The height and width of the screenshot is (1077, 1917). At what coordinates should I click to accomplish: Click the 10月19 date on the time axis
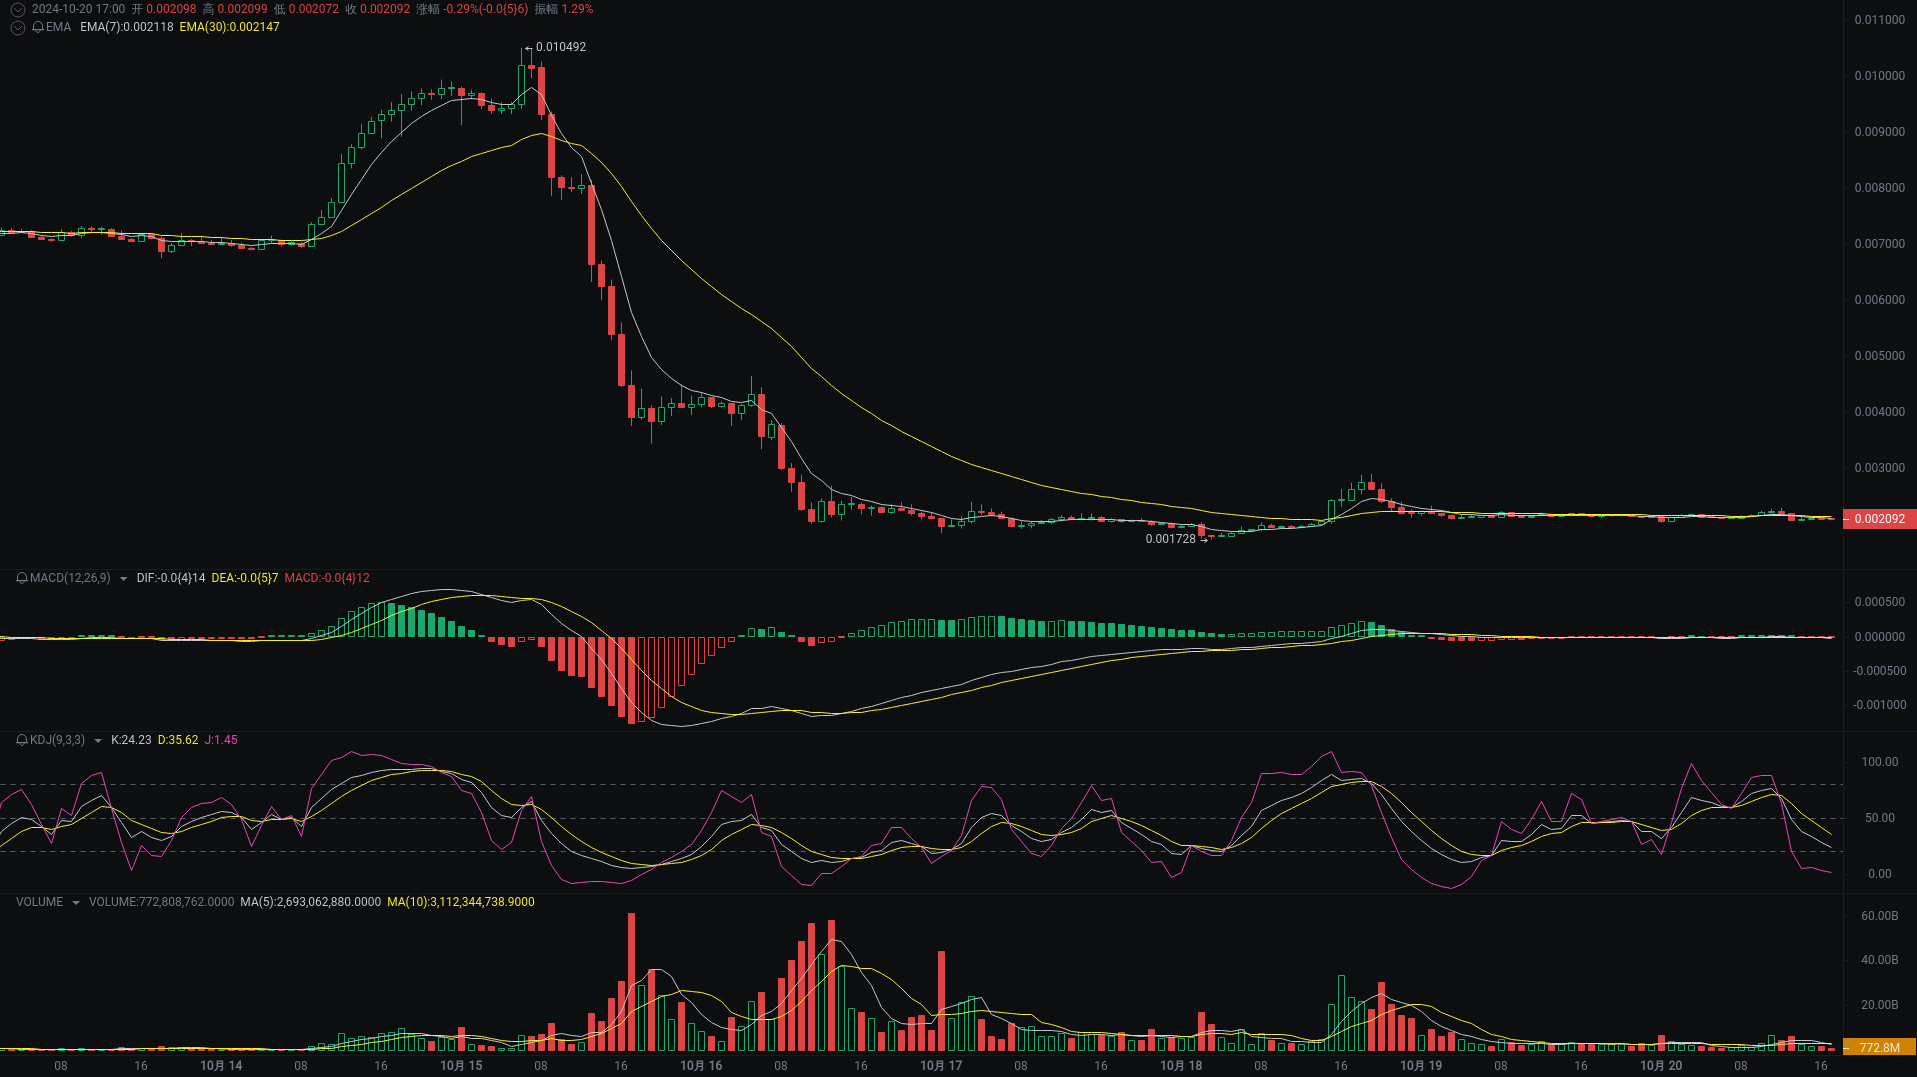tap(1424, 1066)
